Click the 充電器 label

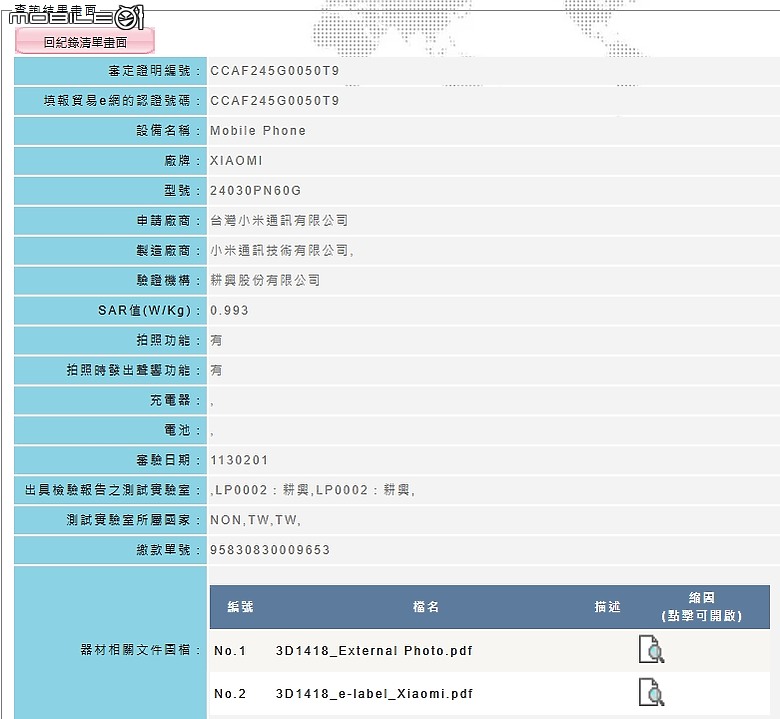coord(175,400)
